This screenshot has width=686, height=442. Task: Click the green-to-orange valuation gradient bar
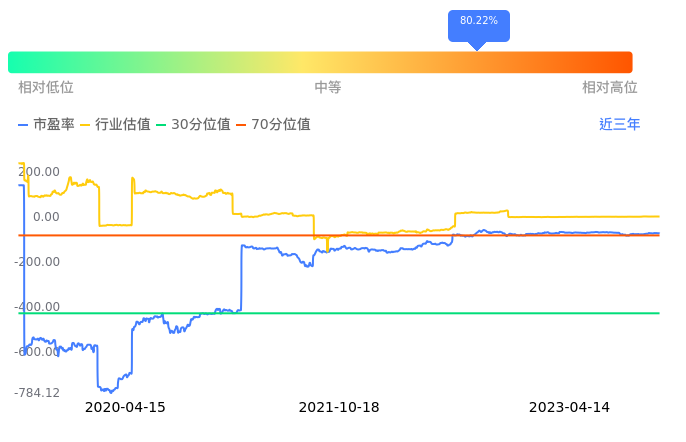click(320, 62)
